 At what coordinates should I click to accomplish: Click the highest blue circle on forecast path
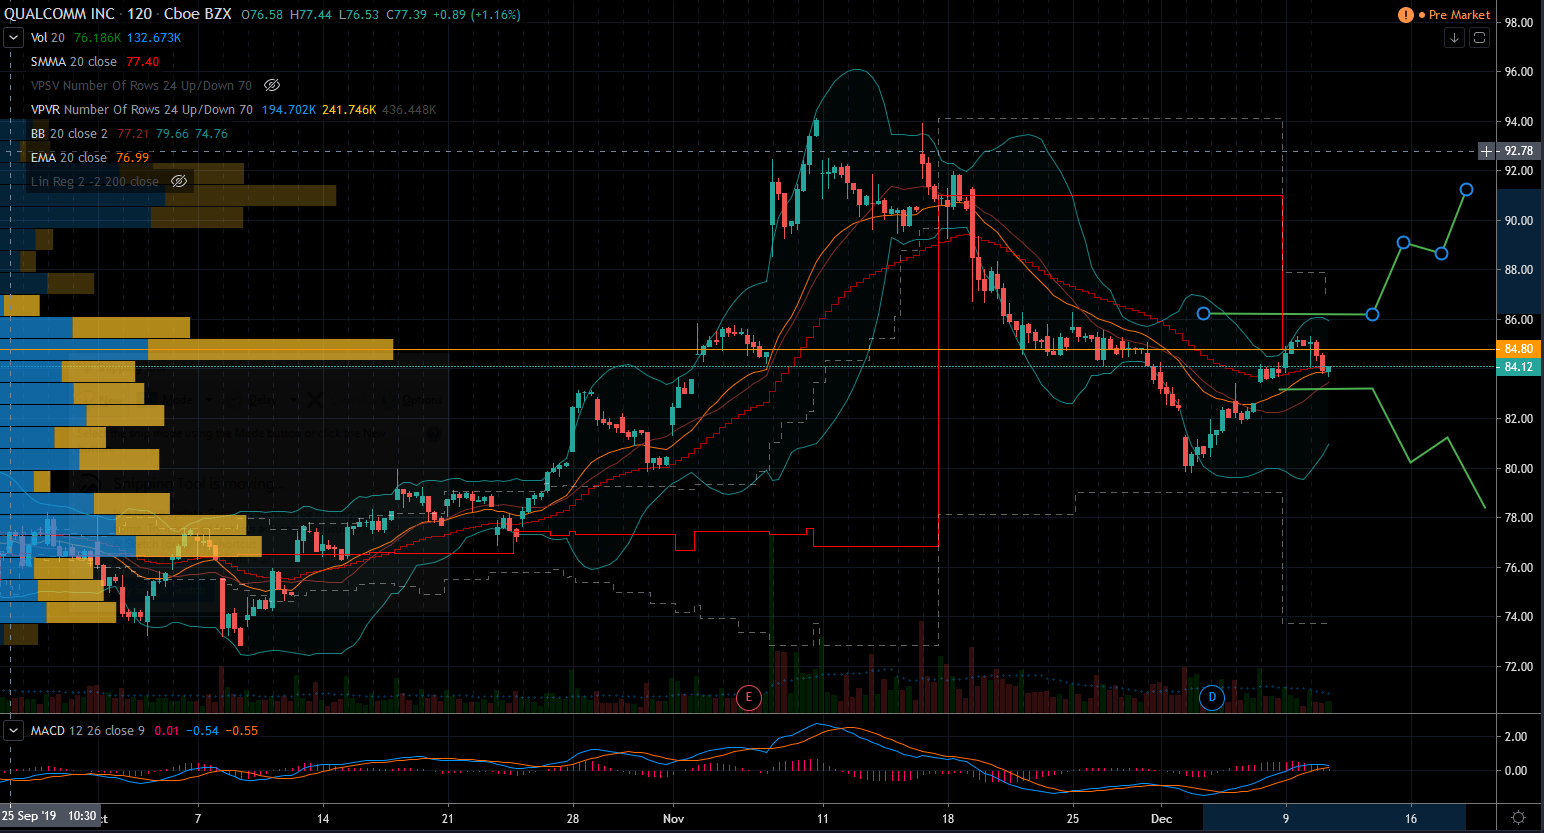click(1466, 190)
